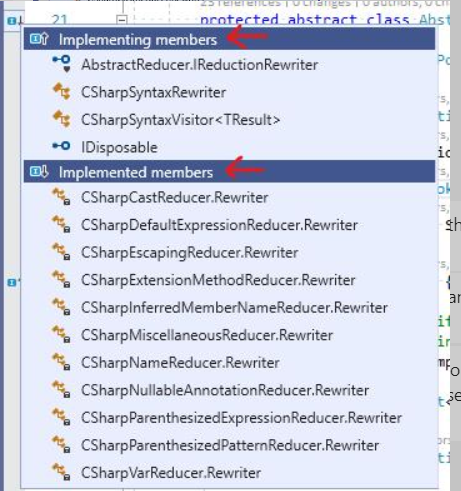Open CSharpInferredMemberNameReducer.Rewriter
Image resolution: width=461 pixels, height=491 pixels.
pyautogui.click(x=234, y=307)
